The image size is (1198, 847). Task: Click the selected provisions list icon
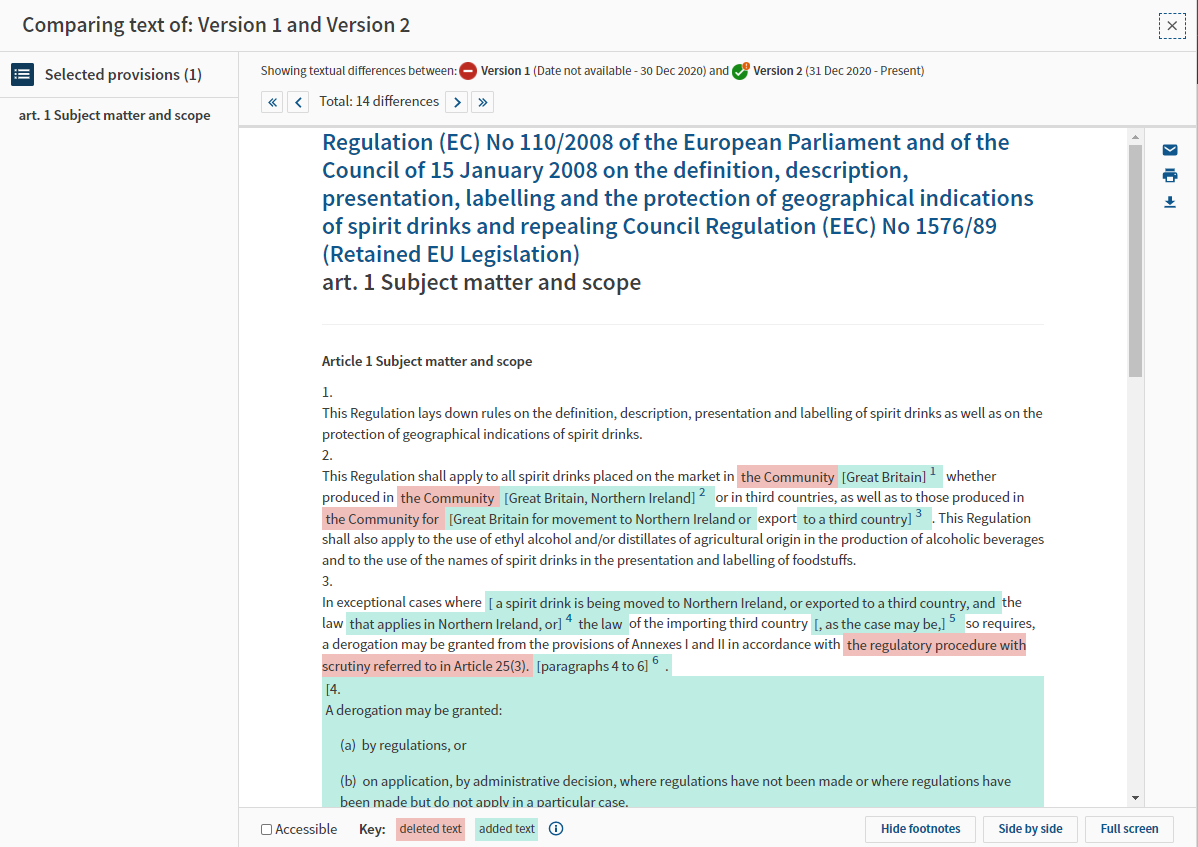click(x=22, y=74)
